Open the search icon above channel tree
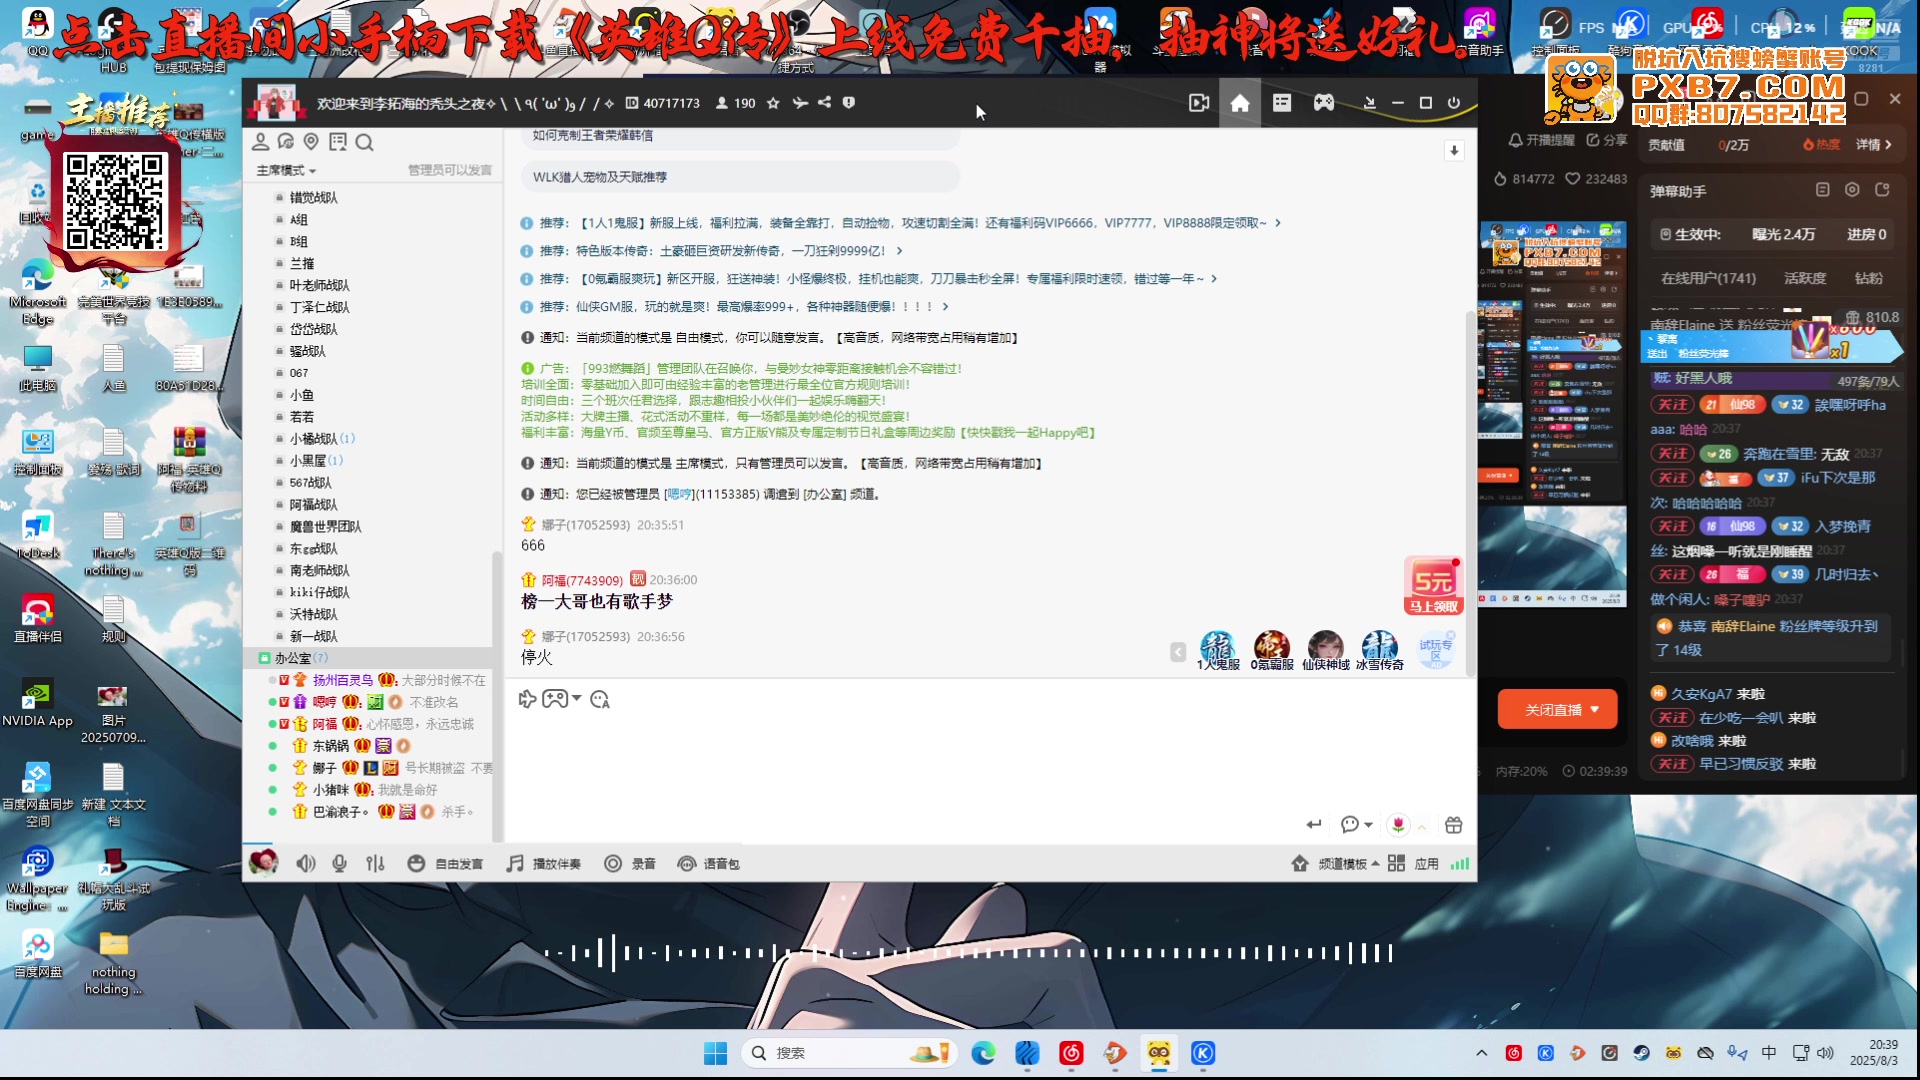The width and height of the screenshot is (1920, 1080). (x=364, y=142)
